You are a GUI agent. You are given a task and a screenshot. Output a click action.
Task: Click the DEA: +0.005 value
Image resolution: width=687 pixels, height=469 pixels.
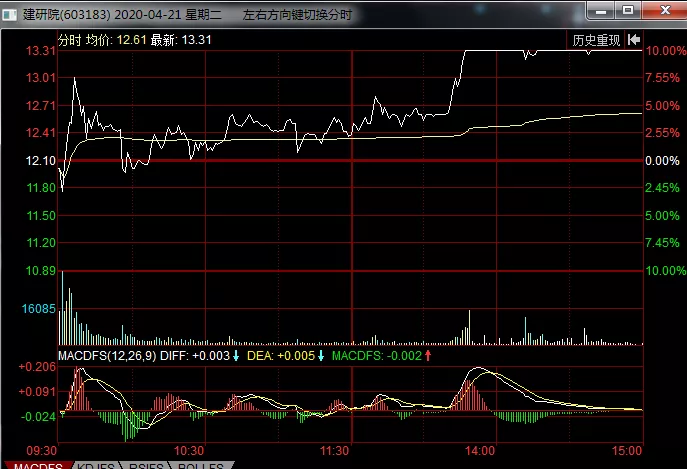pos(281,355)
